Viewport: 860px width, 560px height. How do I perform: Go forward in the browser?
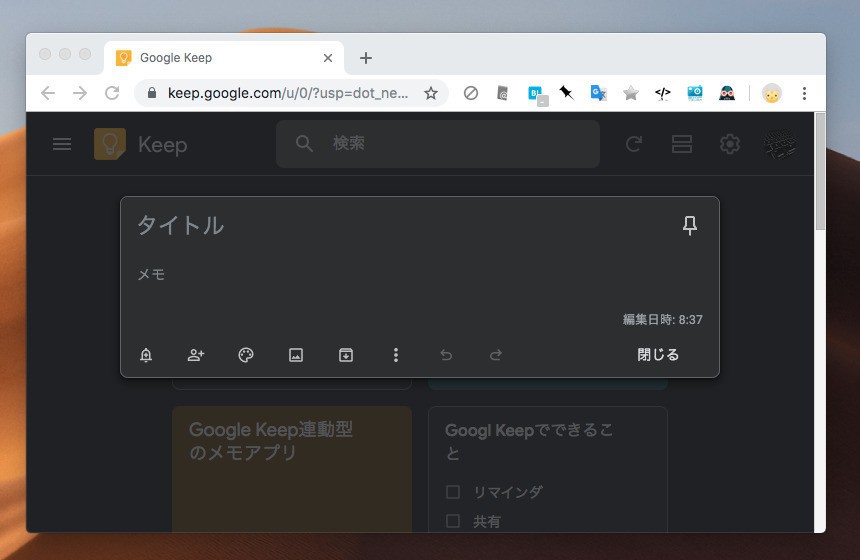click(x=80, y=93)
